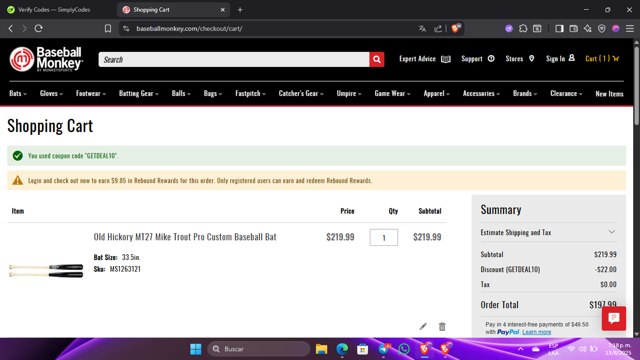Open the red live chat button
Image resolution: width=640 pixels, height=360 pixels.
point(613,318)
